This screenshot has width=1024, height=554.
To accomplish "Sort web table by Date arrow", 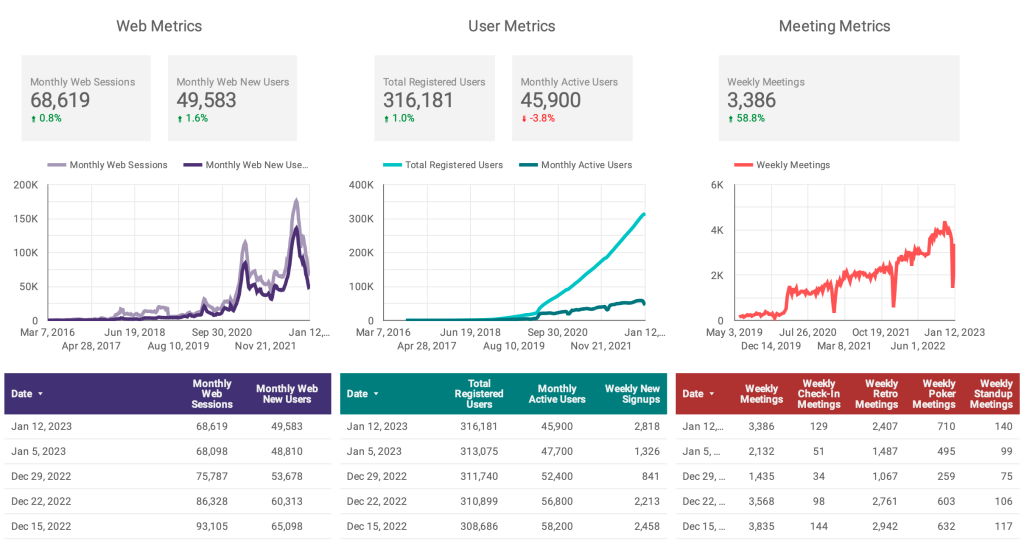I will (40, 394).
